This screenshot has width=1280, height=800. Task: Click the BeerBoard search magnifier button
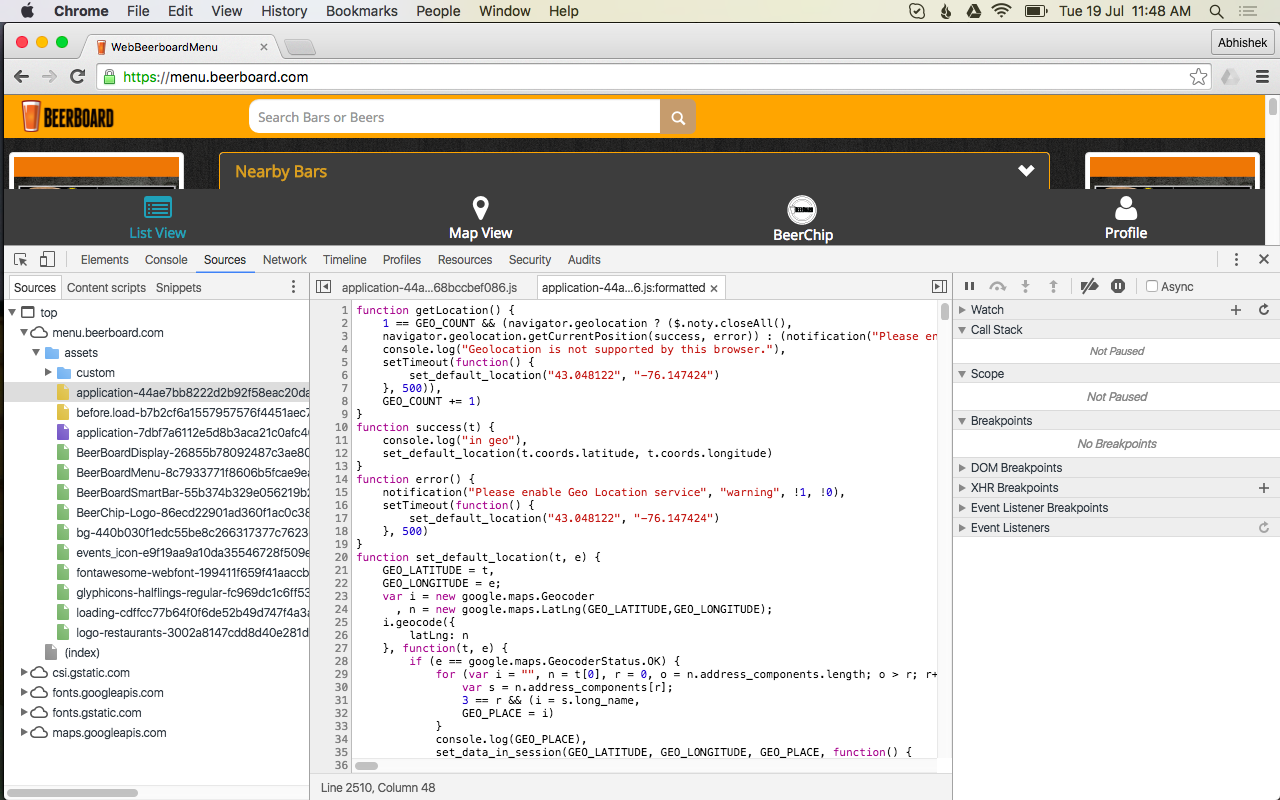678,117
